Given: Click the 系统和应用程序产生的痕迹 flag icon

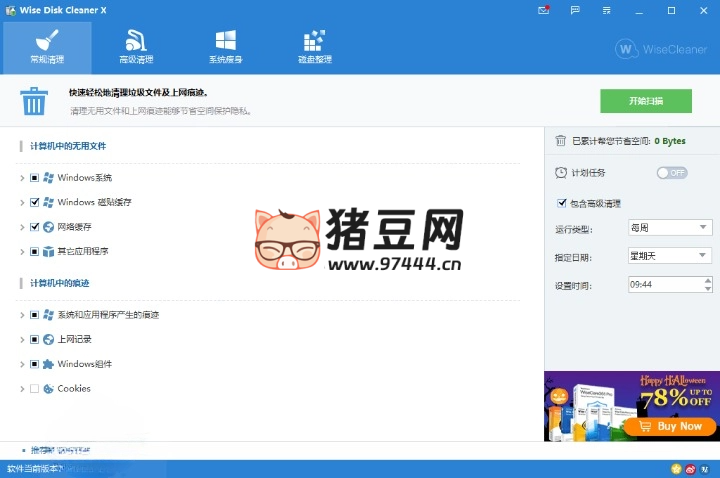Looking at the screenshot, I should (48, 315).
